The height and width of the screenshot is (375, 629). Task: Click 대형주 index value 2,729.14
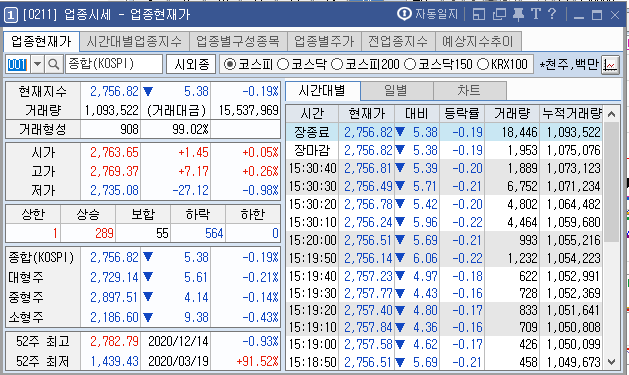(114, 277)
